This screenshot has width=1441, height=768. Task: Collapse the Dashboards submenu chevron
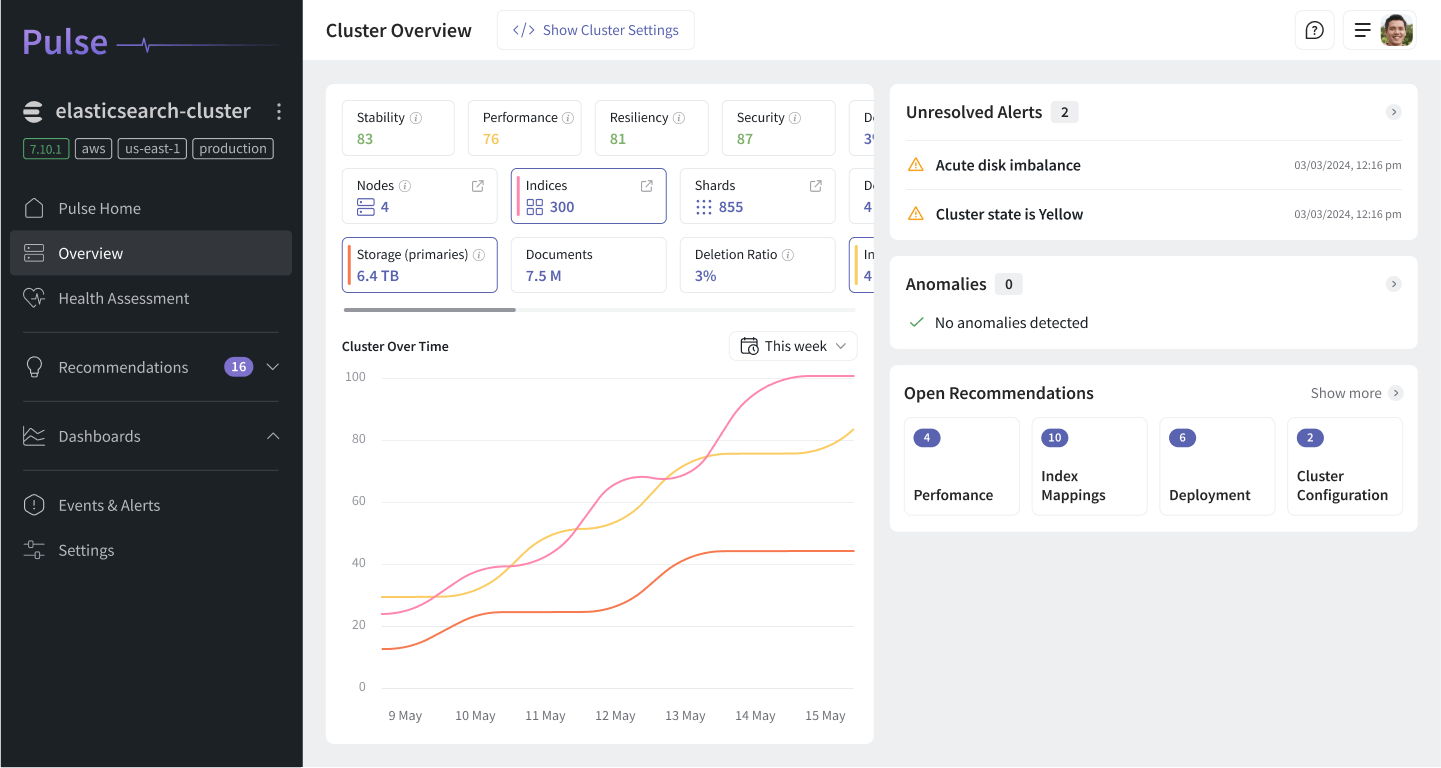point(273,436)
